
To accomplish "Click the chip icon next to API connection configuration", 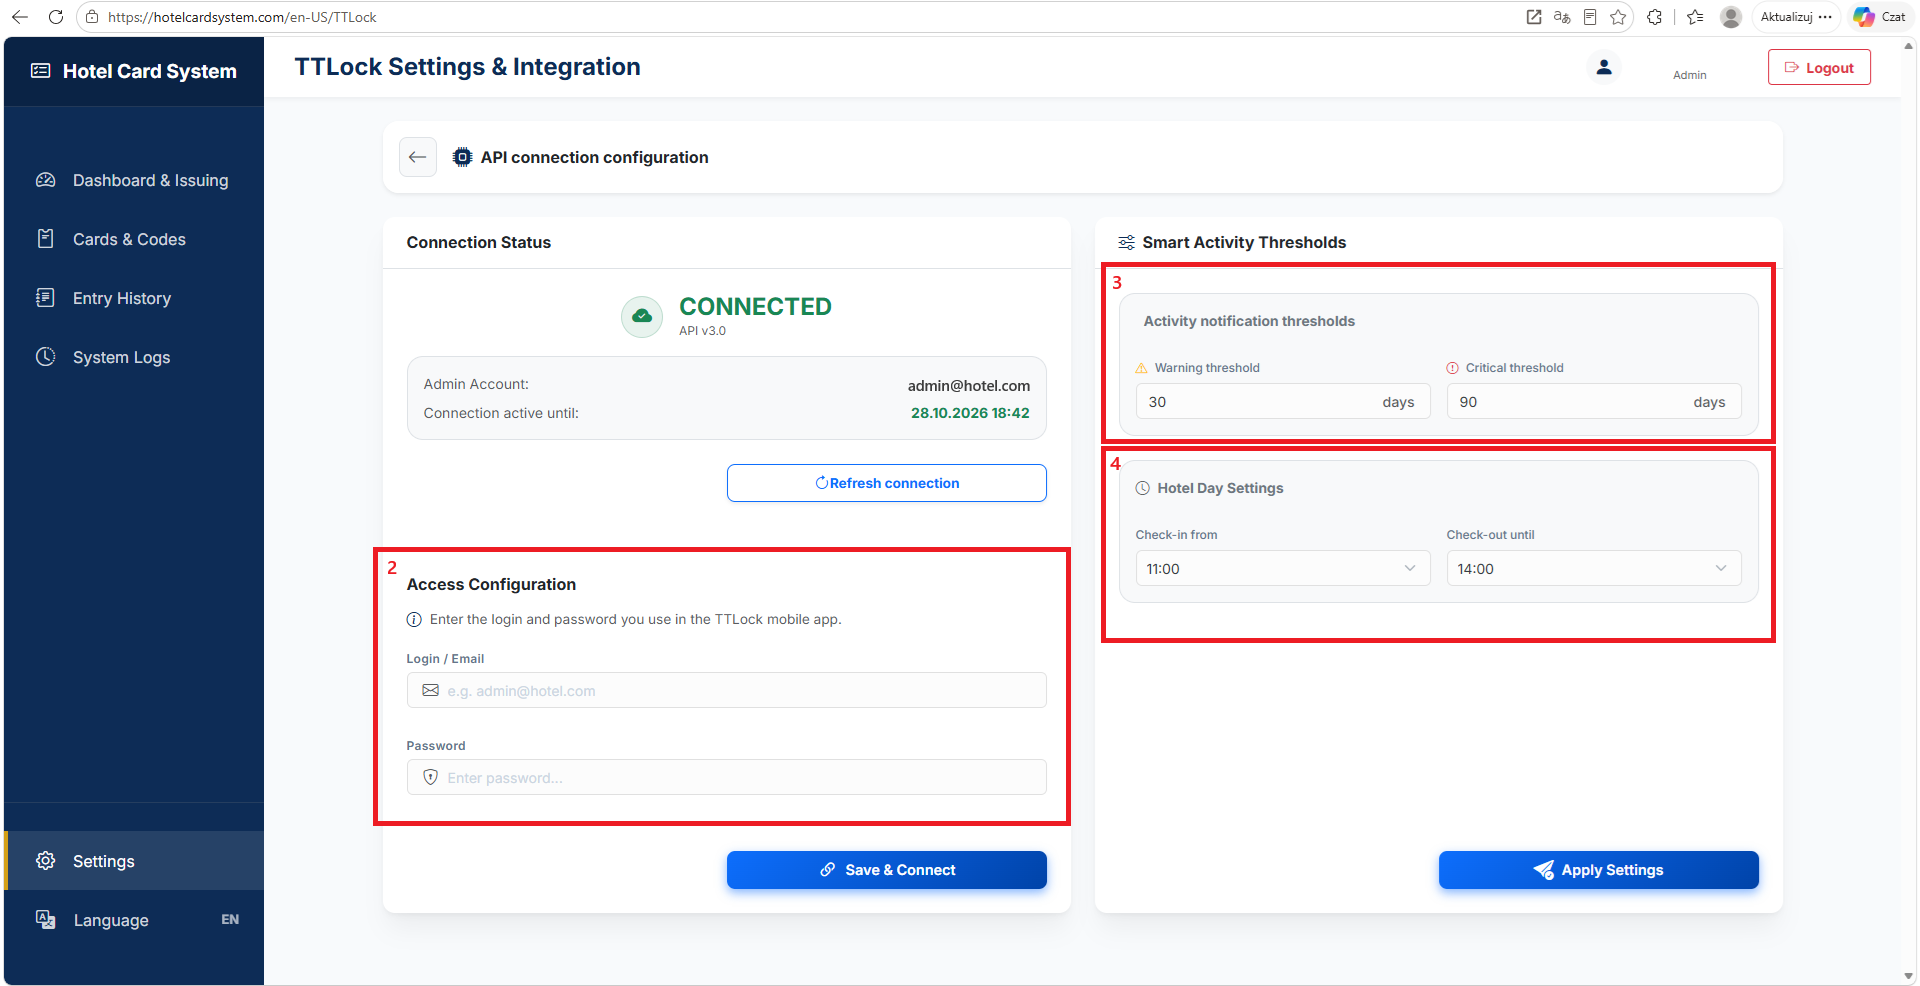I will coord(462,157).
